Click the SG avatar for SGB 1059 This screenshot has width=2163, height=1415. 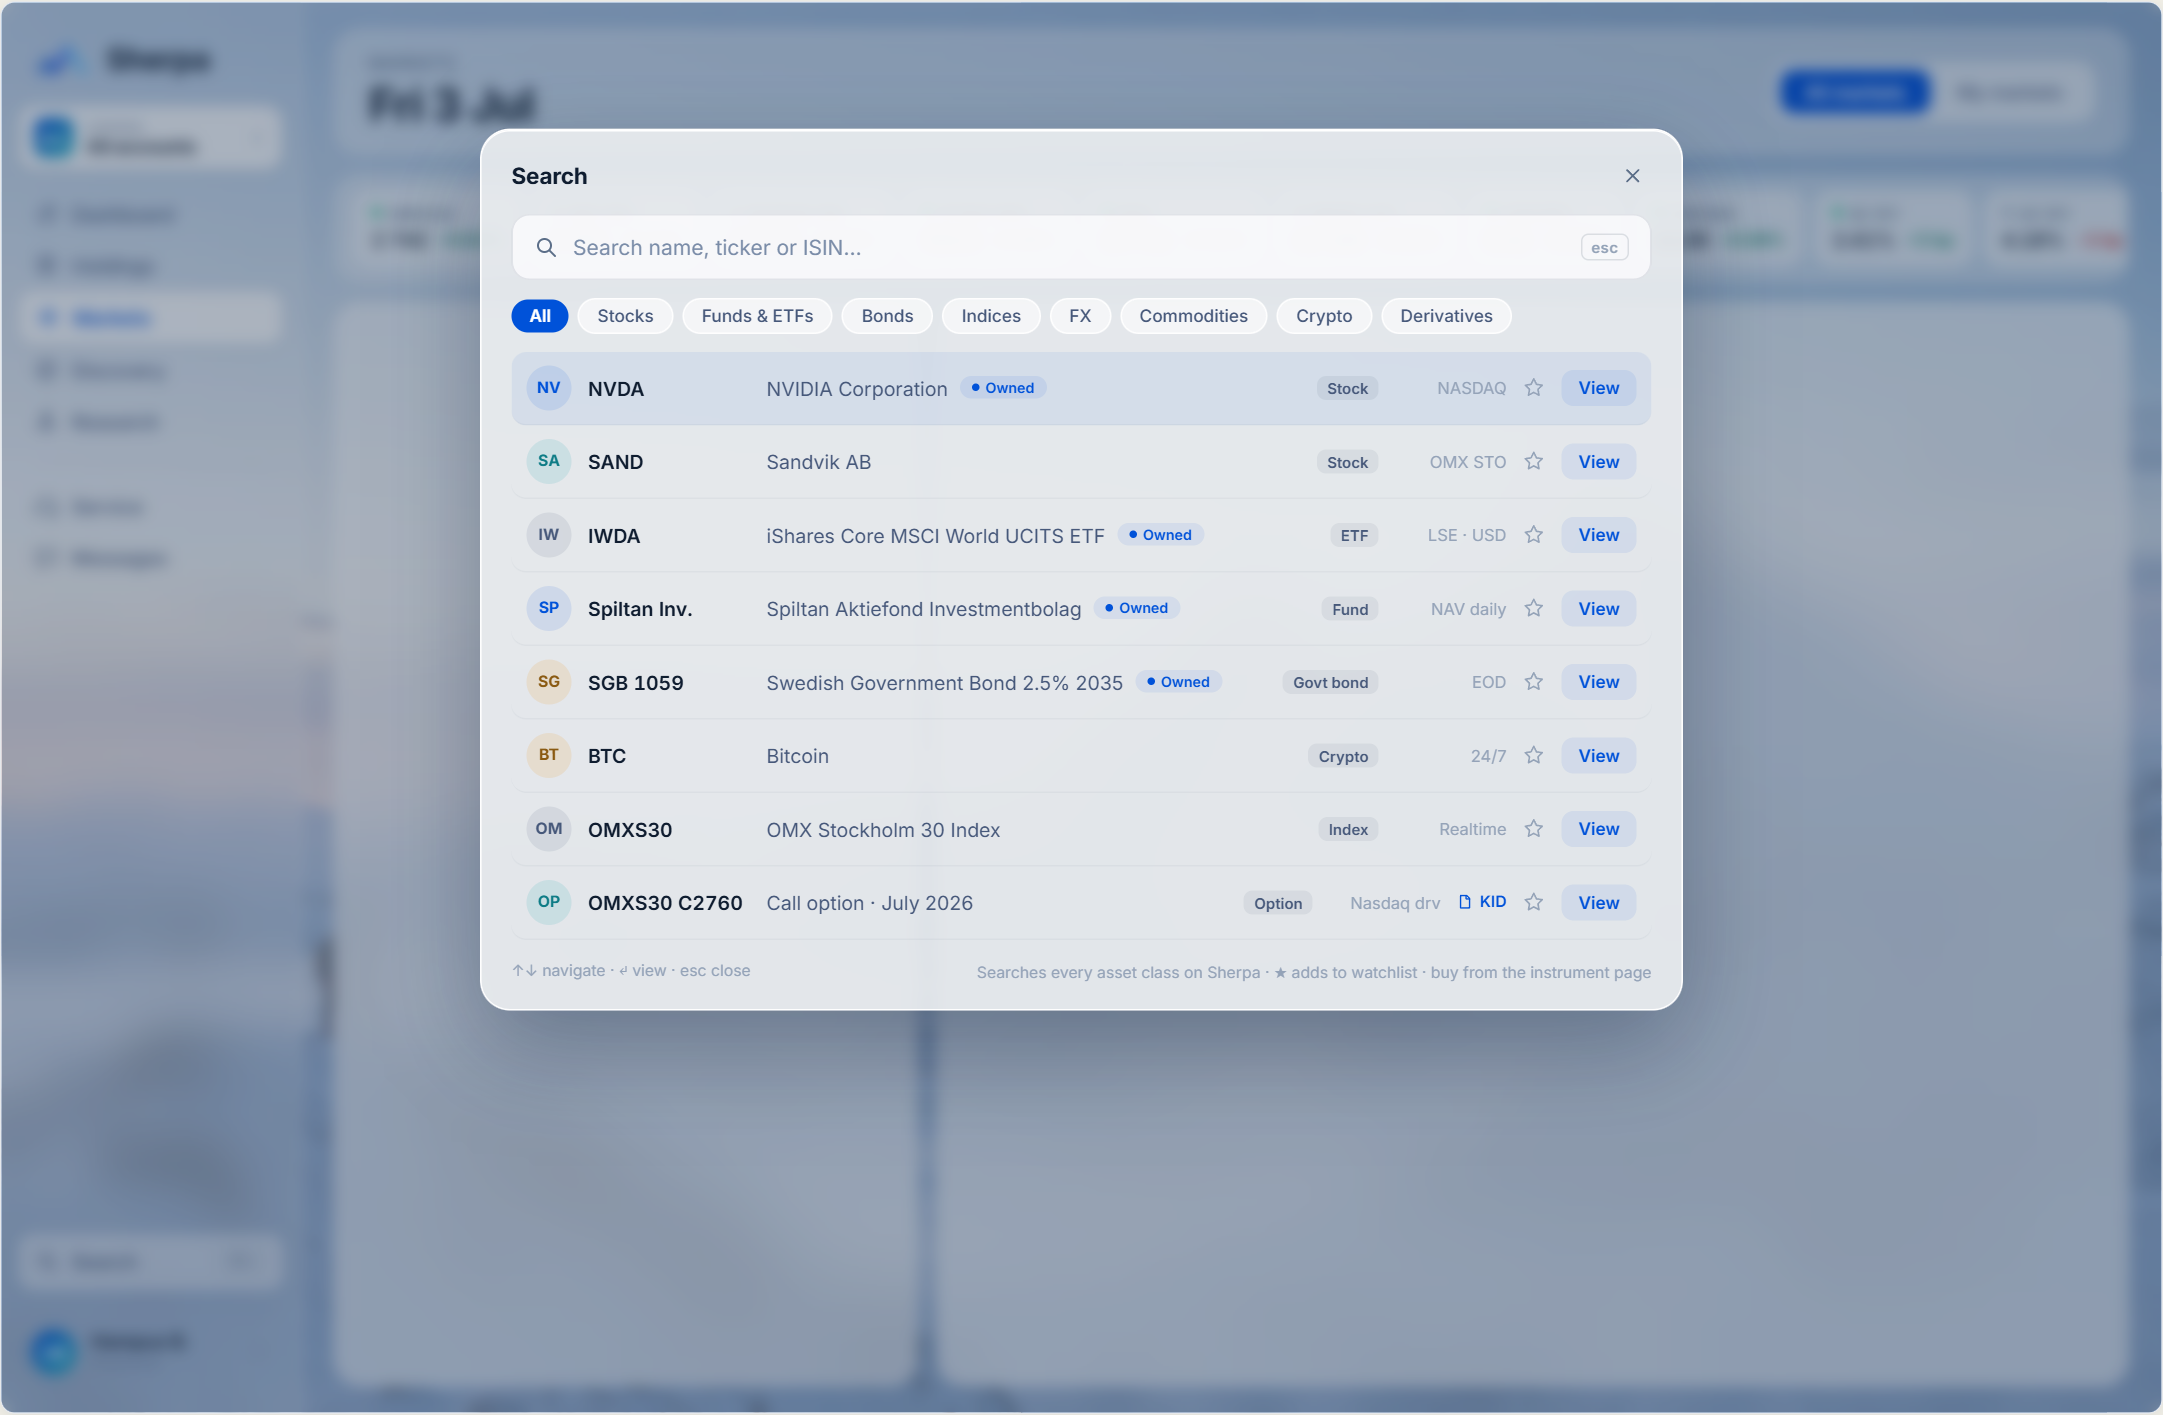coord(549,682)
